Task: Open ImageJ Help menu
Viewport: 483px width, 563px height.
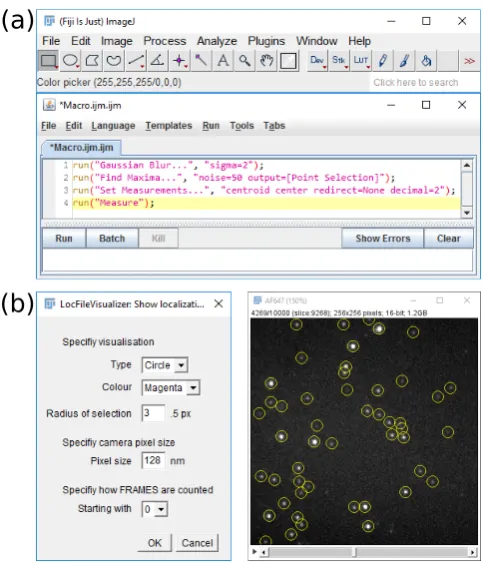Action: click(359, 41)
